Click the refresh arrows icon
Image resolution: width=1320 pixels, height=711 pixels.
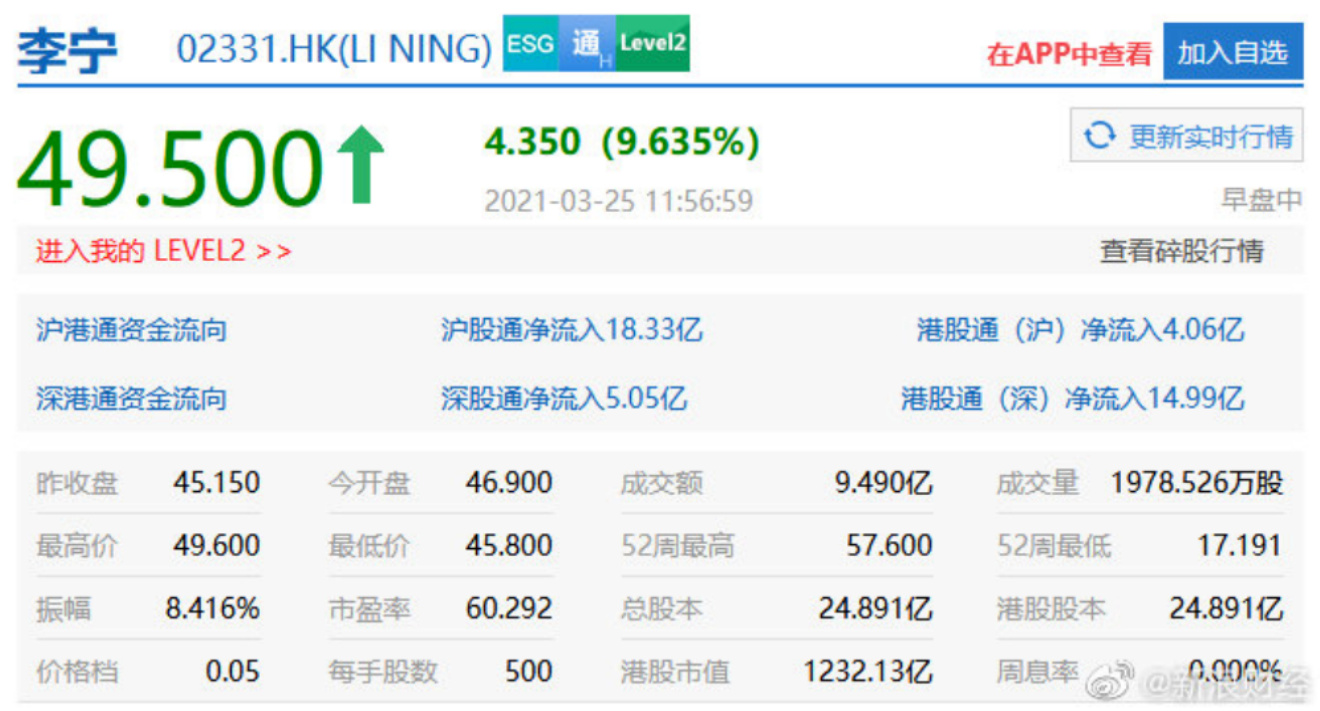(1099, 135)
